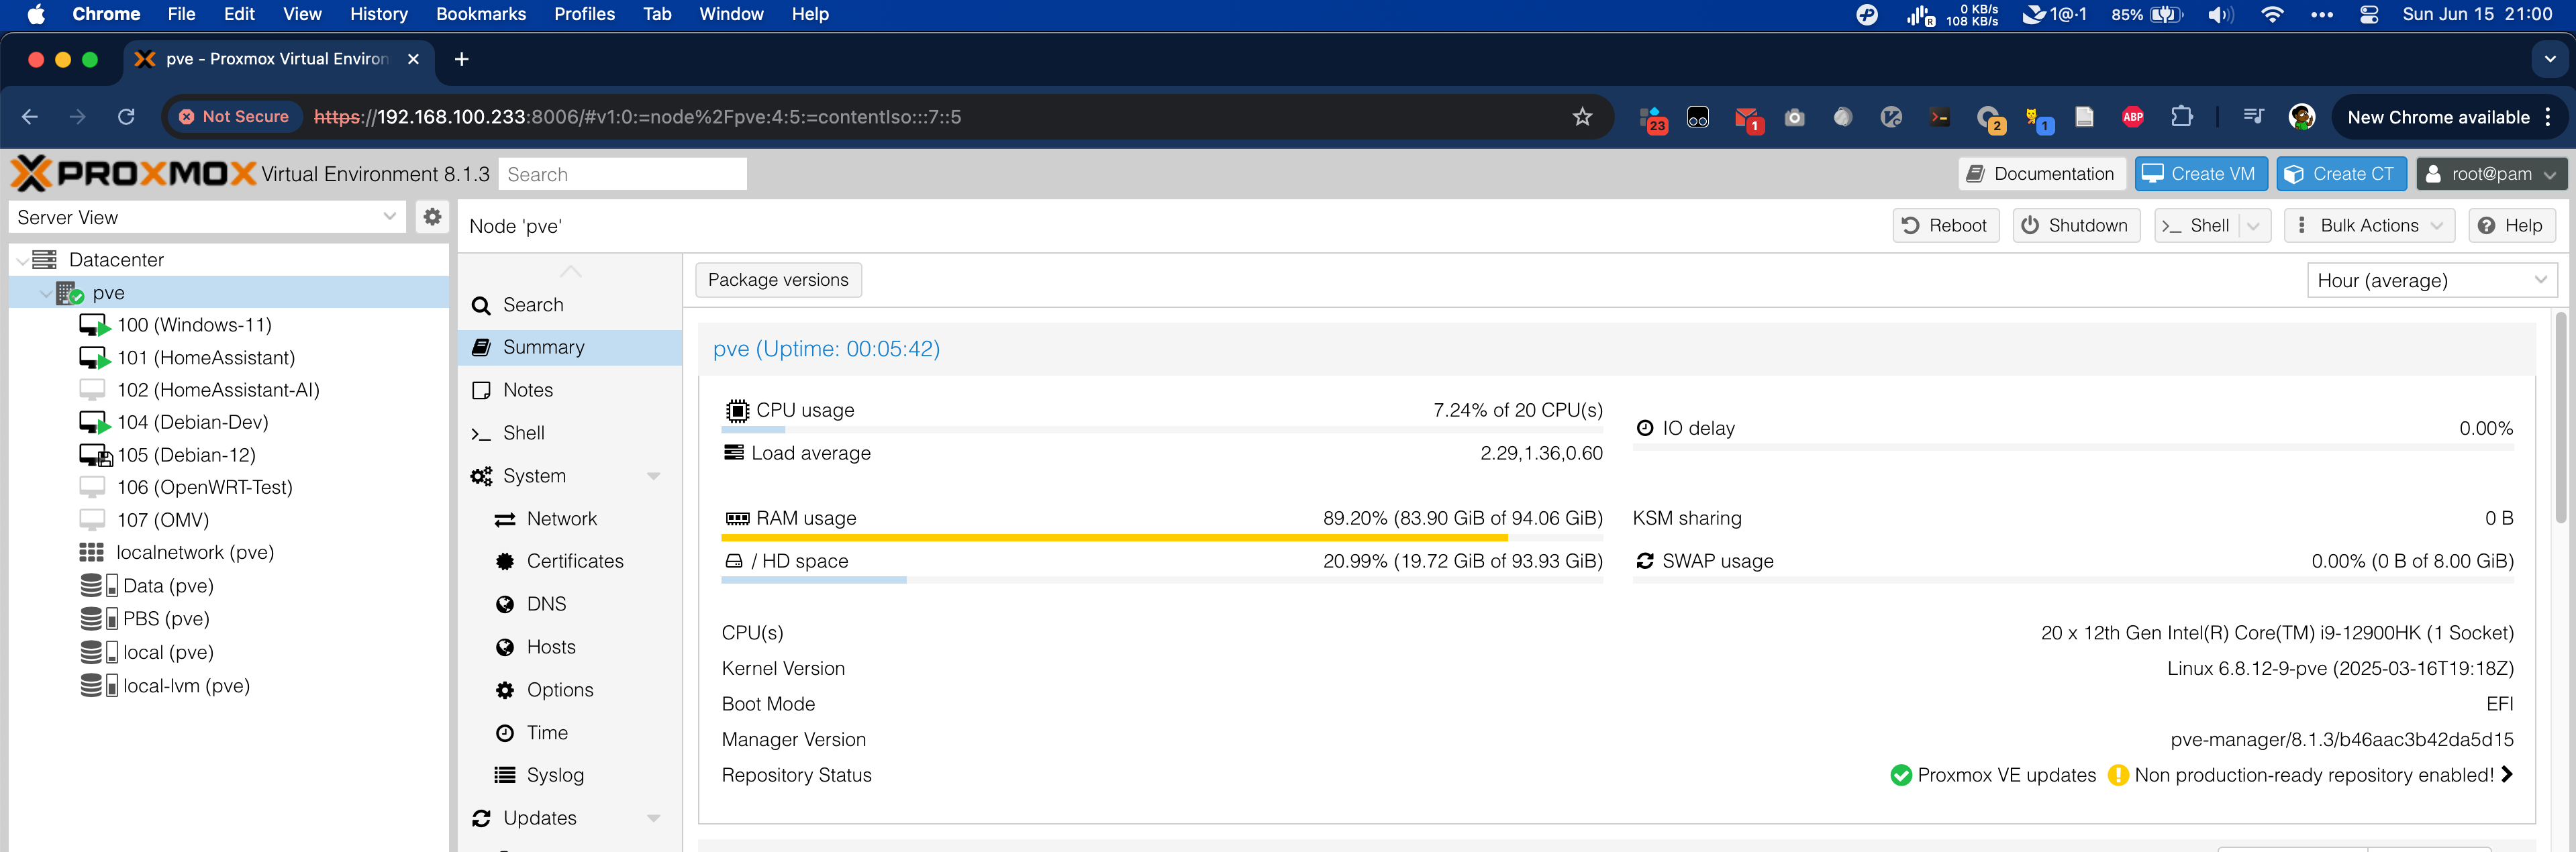Reload the page with refresh icon
Image resolution: width=2576 pixels, height=852 pixels.
click(126, 117)
